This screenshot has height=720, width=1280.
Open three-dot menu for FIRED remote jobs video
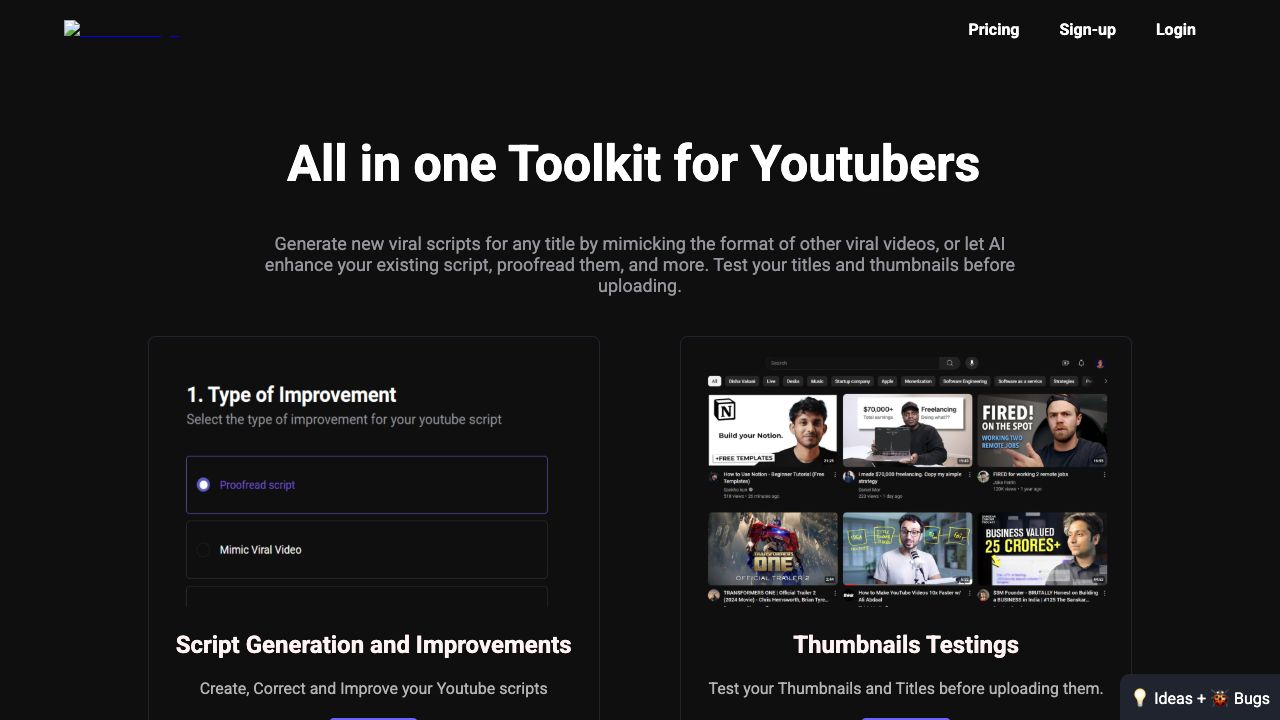click(1104, 475)
